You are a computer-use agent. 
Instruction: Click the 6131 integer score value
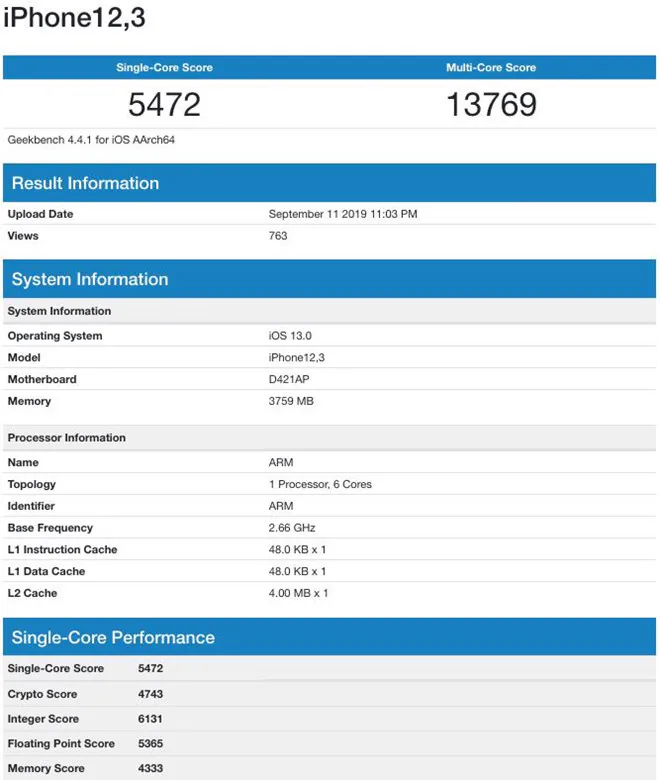(x=150, y=719)
